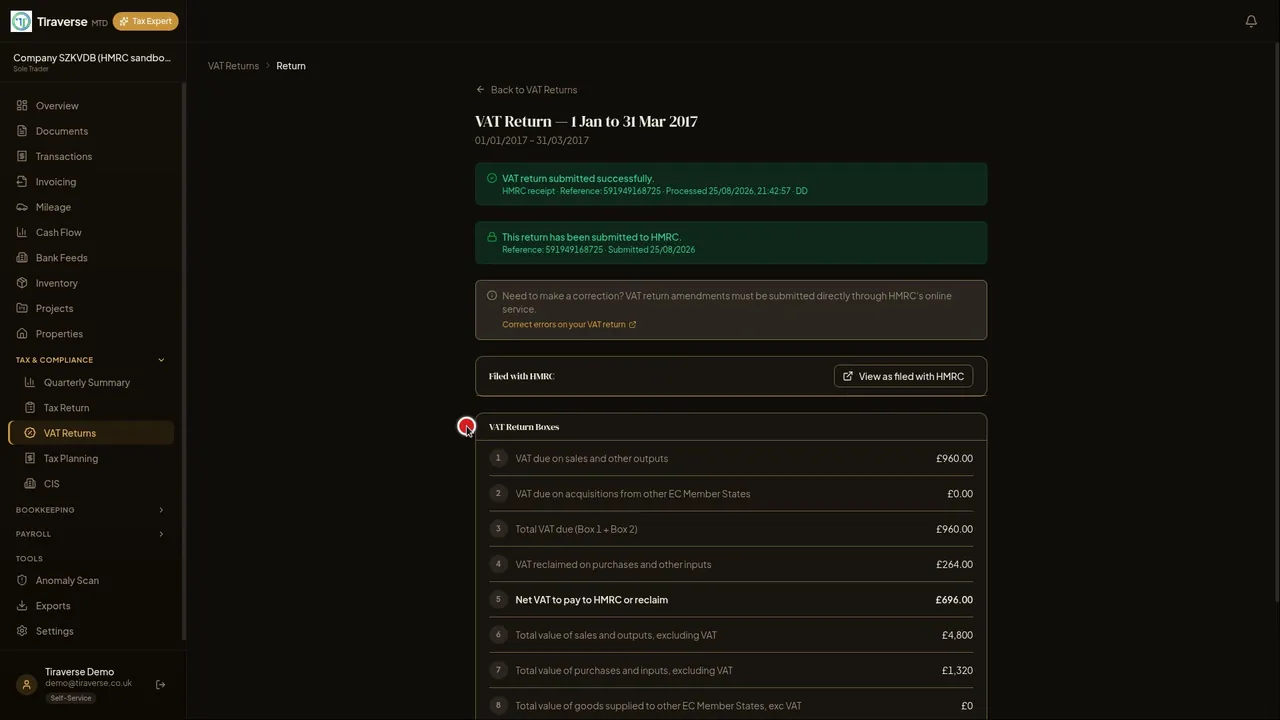The width and height of the screenshot is (1280, 720).
Task: Click the Transactions sidebar icon
Action: [x=22, y=156]
